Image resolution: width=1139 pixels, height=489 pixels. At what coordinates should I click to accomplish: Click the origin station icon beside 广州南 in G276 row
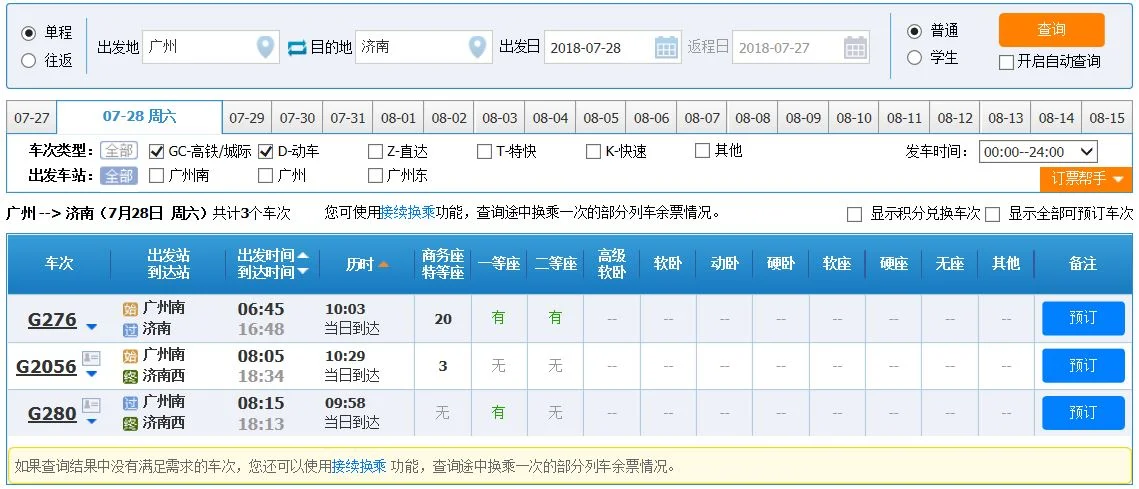click(130, 308)
